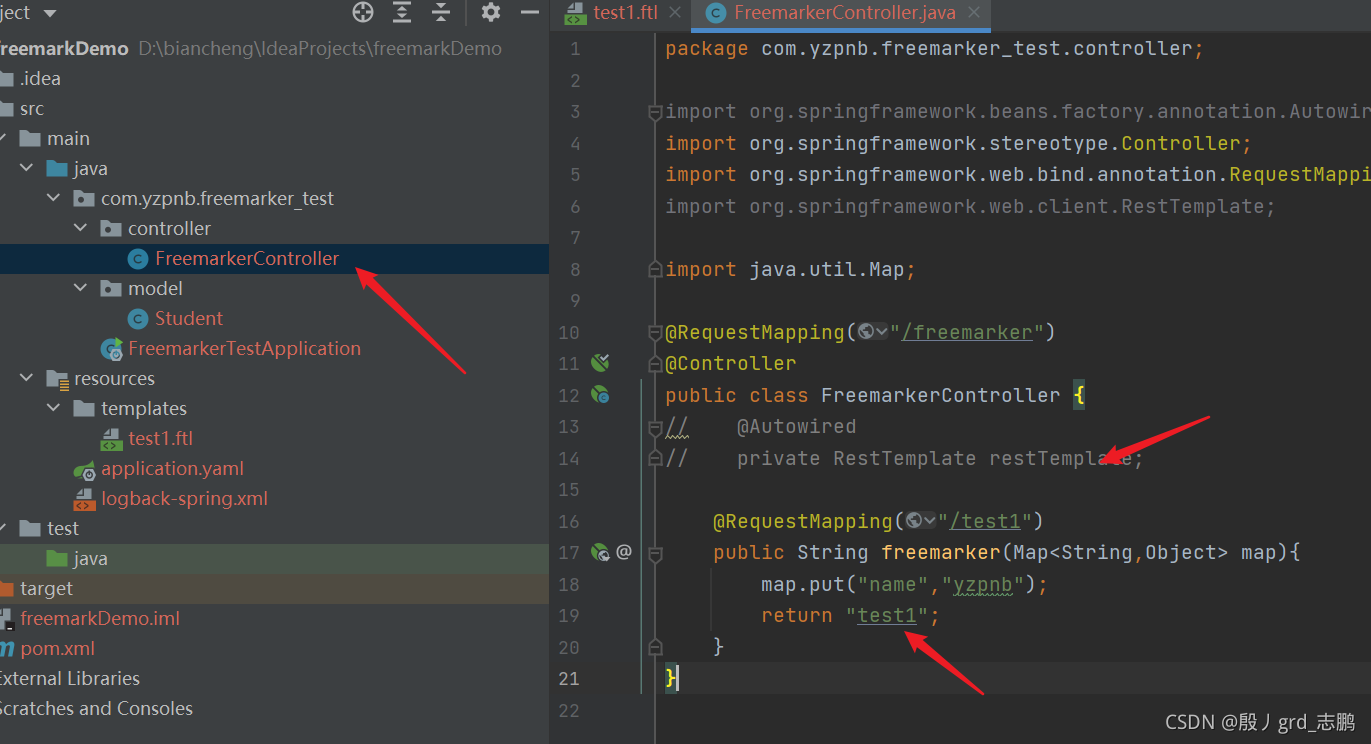Viewport: 1371px width, 744px height.
Task: Select External Libraries node
Action: click(x=68, y=678)
